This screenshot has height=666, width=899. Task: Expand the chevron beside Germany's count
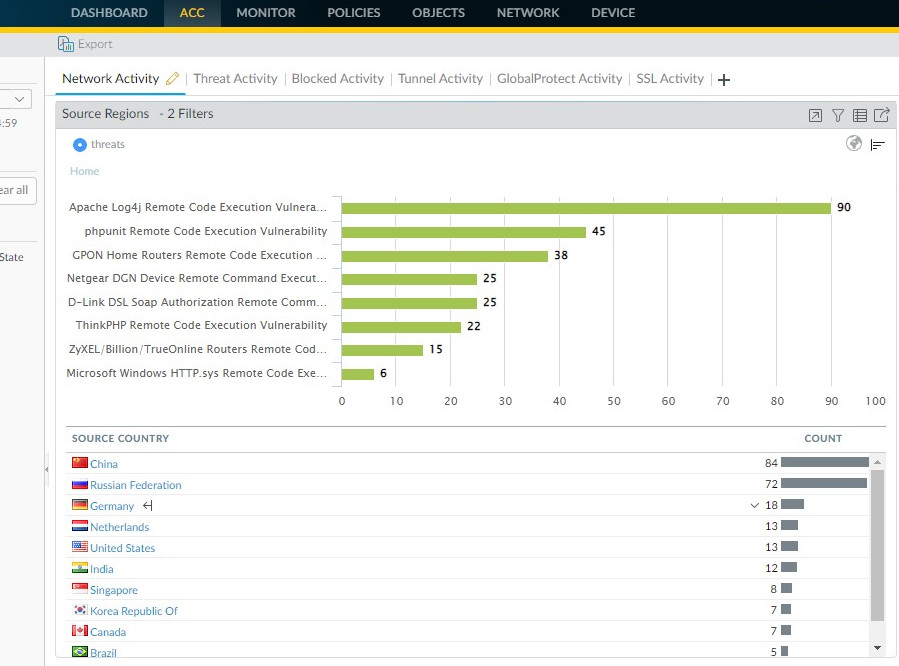(755, 506)
